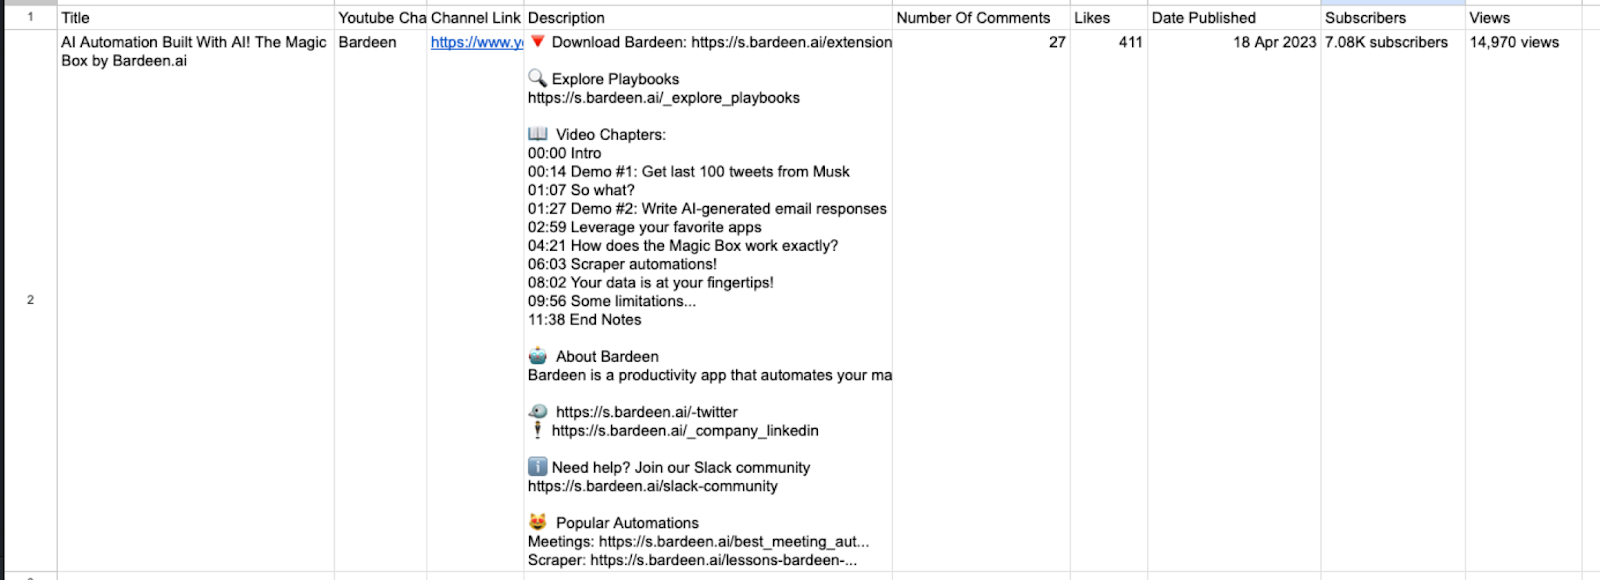This screenshot has width=1600, height=580.
Task: Select the cell containing 27 comments
Action: [x=981, y=300]
